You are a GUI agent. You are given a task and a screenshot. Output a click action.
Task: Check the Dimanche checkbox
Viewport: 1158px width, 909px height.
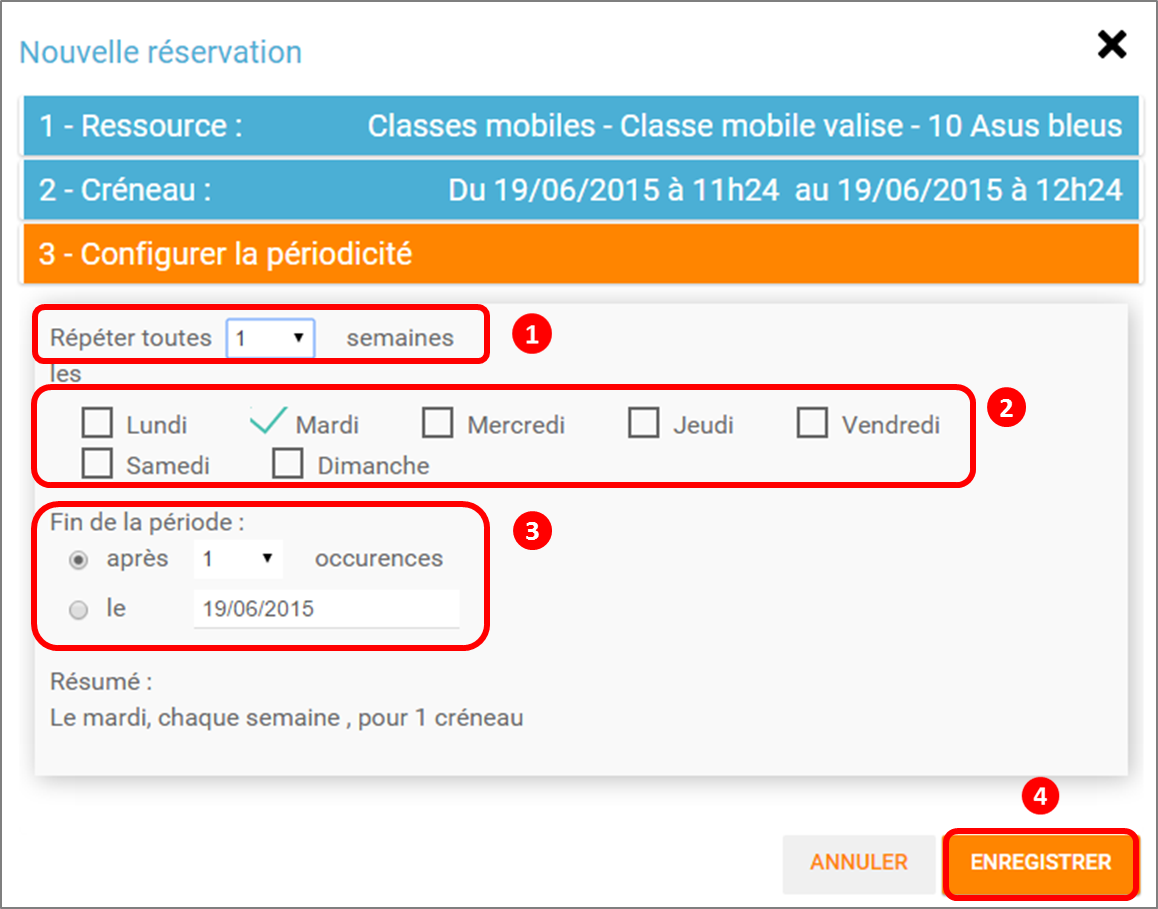[x=288, y=463]
